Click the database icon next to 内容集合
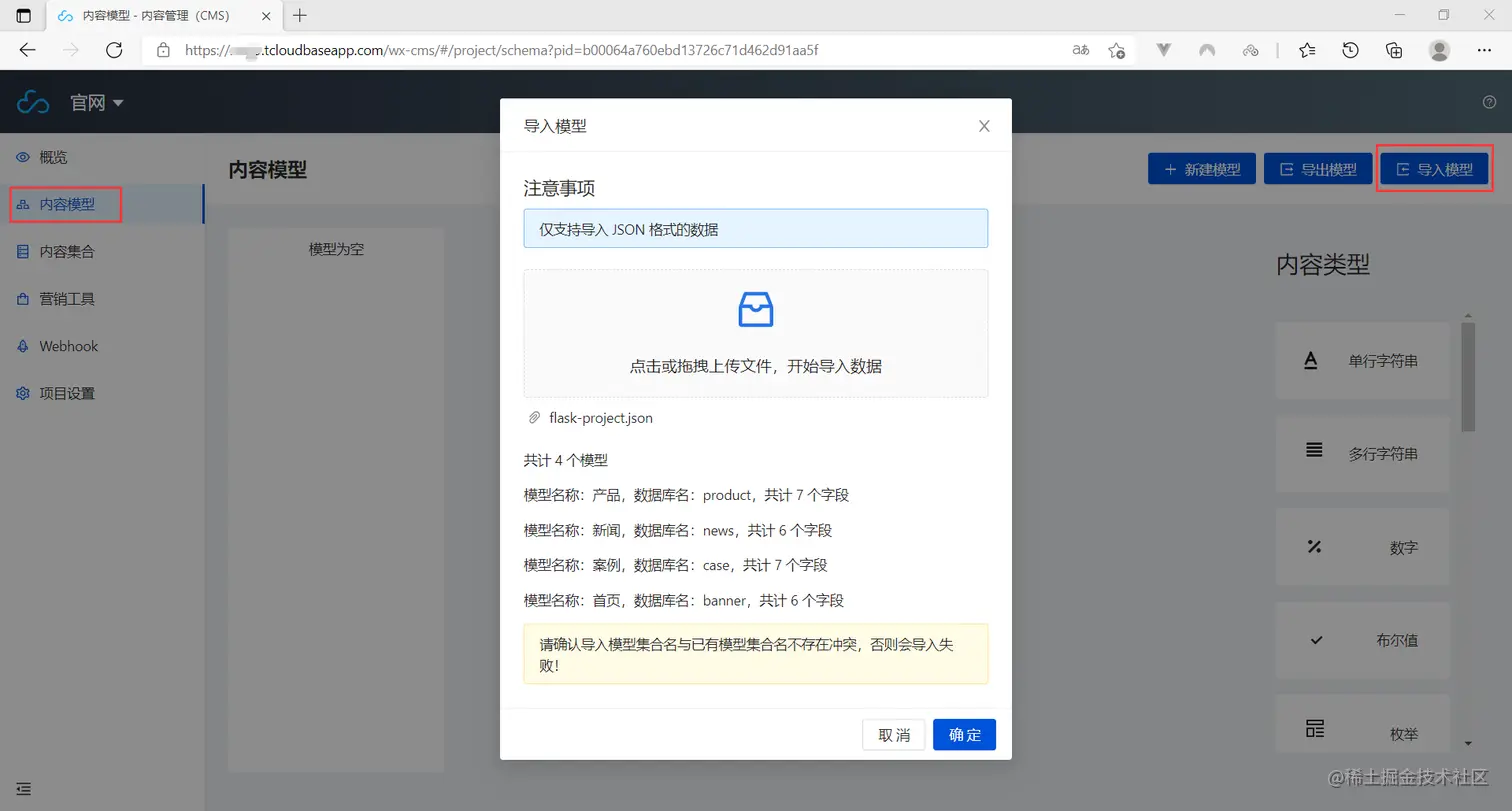 click(x=23, y=251)
